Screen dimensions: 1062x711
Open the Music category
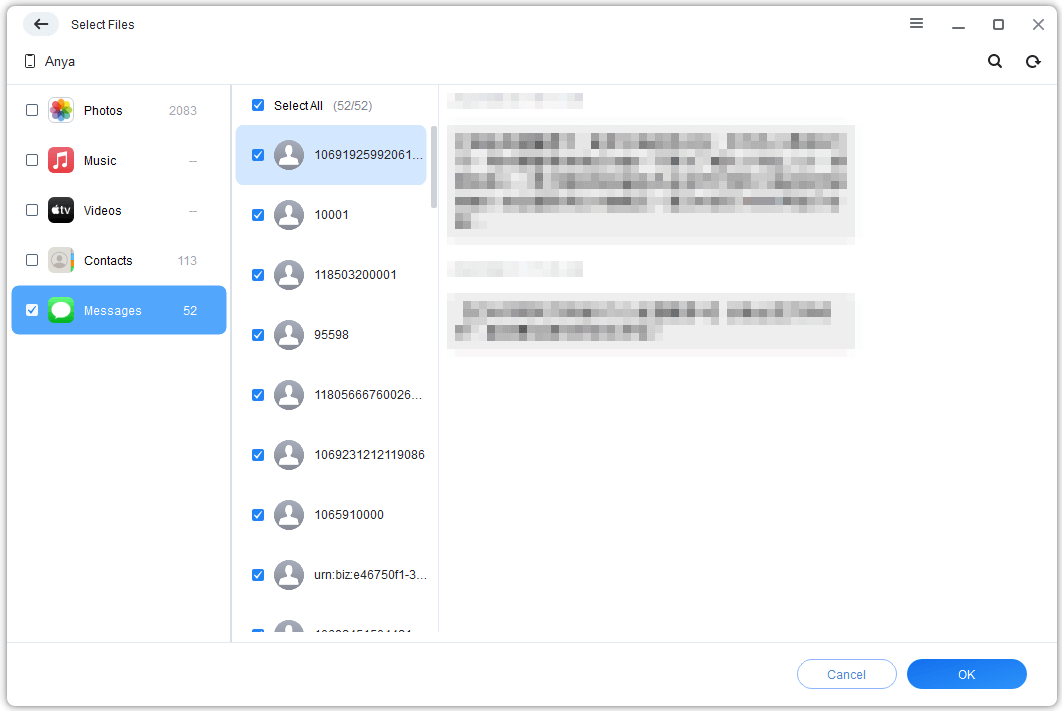pos(119,160)
